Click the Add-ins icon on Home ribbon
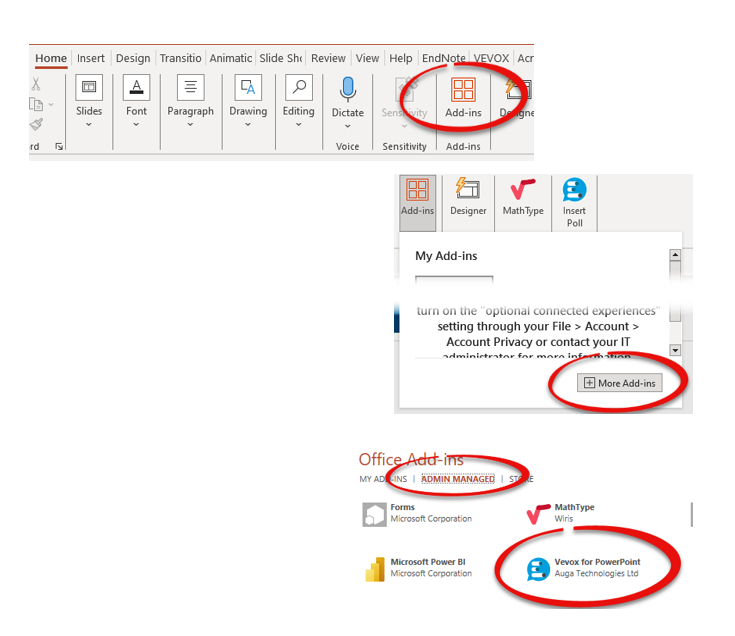The image size is (735, 636). (463, 90)
